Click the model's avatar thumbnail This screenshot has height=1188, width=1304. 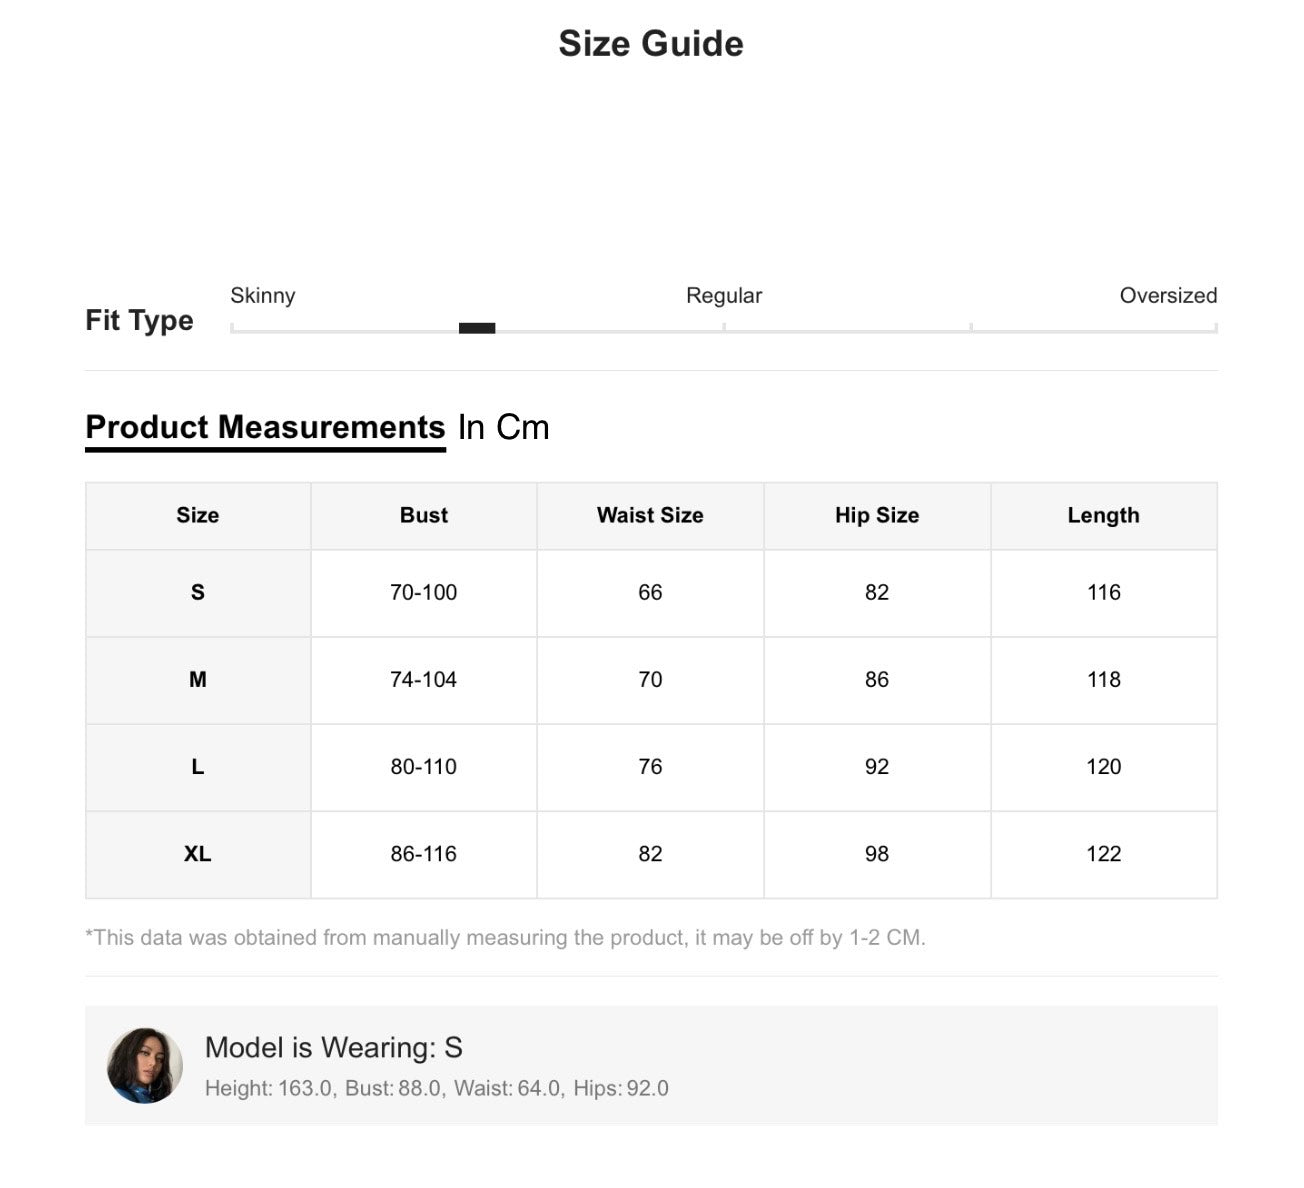click(145, 1065)
